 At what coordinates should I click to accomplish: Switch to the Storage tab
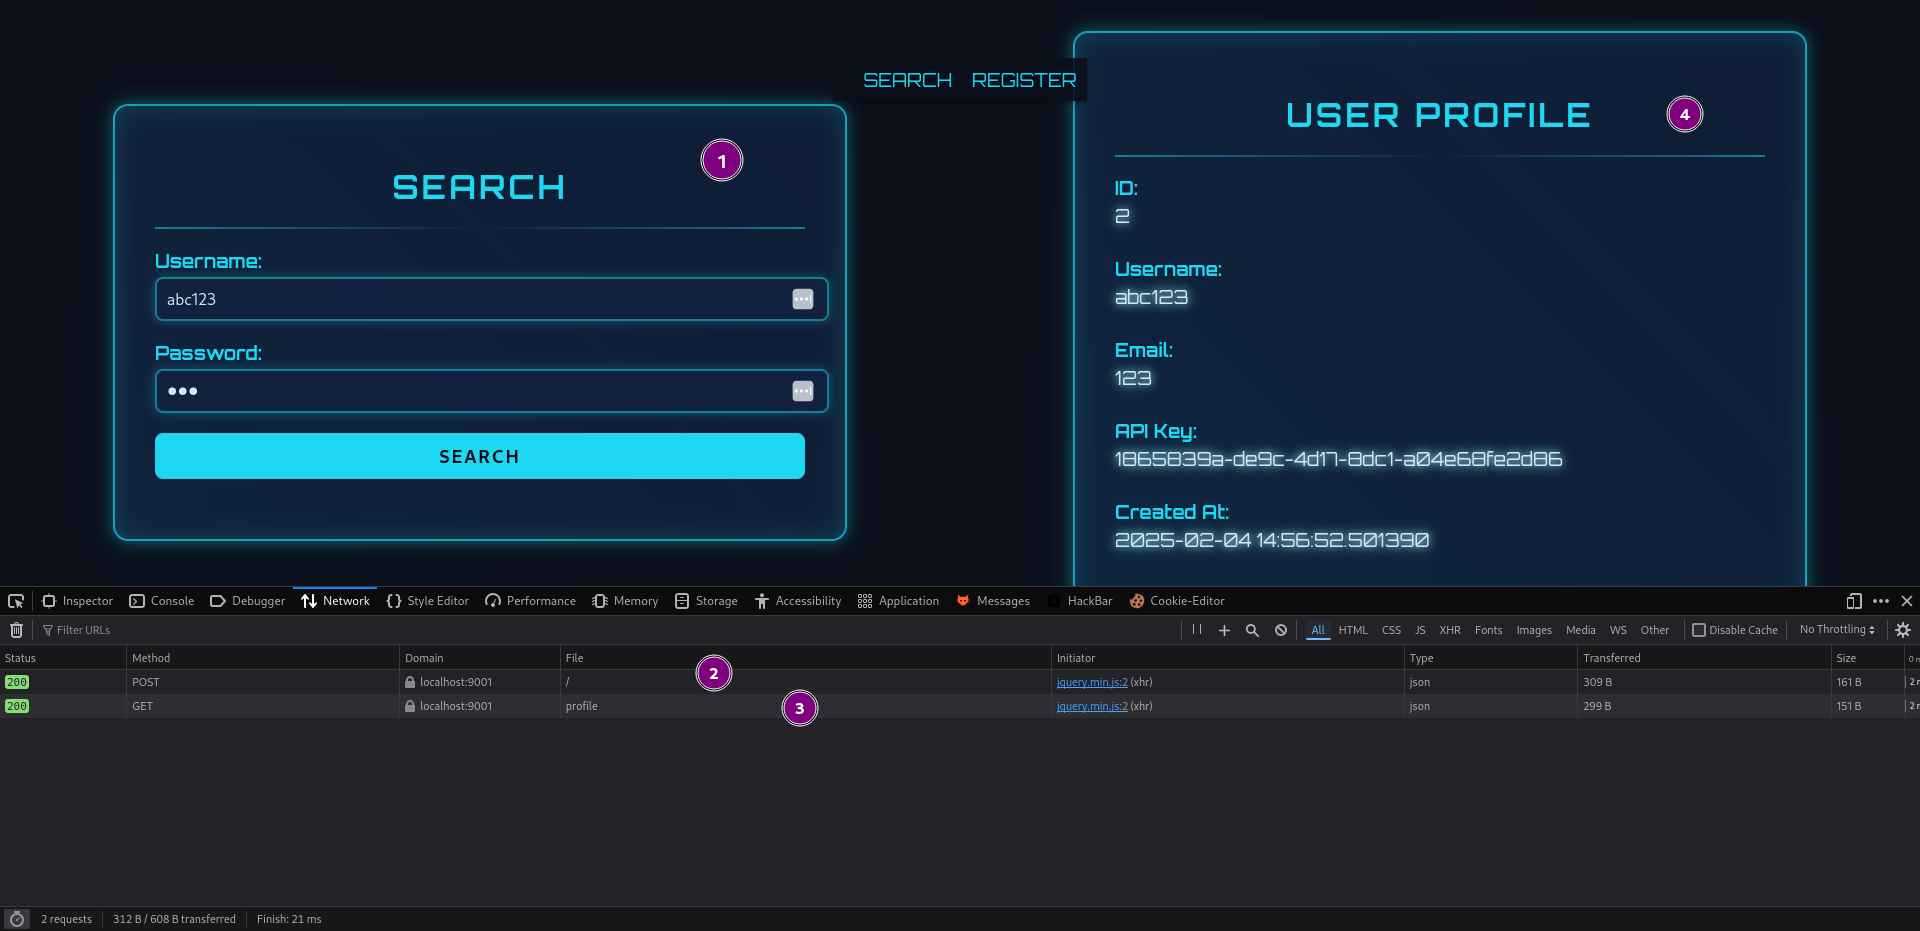[706, 601]
